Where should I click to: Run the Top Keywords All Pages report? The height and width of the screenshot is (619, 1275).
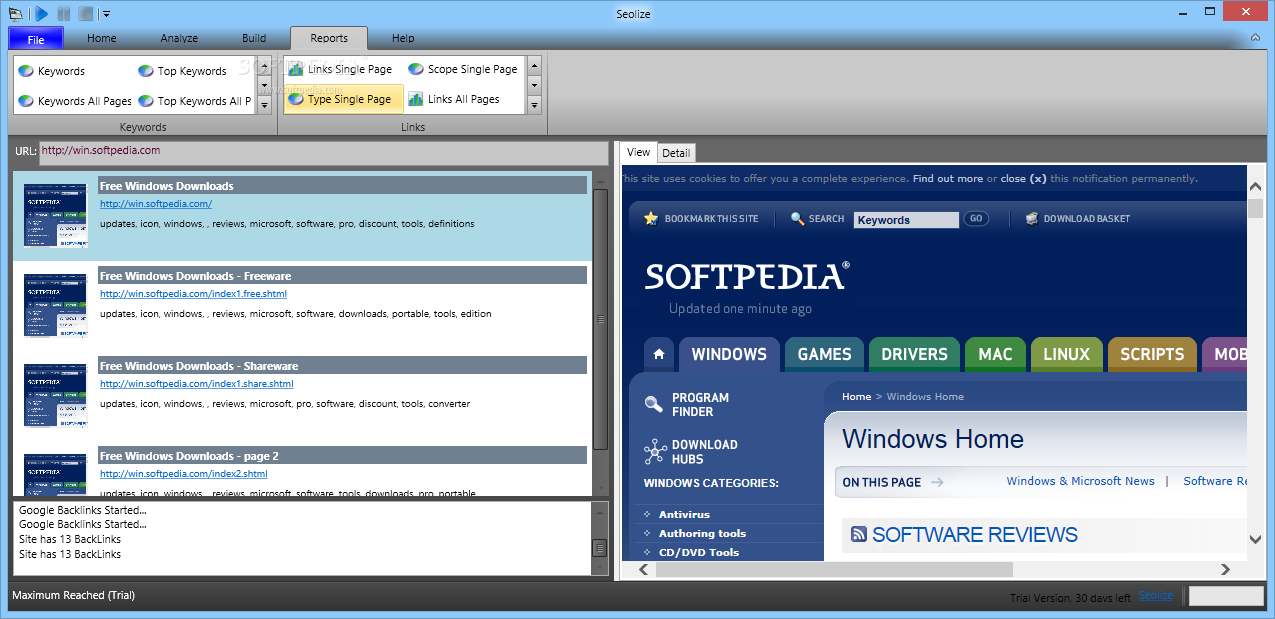click(x=195, y=101)
